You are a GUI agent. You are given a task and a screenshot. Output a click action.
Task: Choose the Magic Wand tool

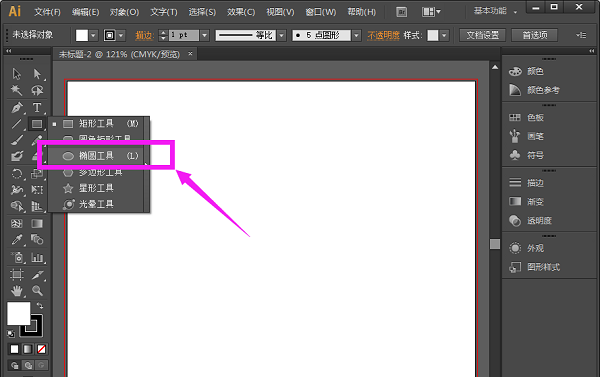coord(16,90)
